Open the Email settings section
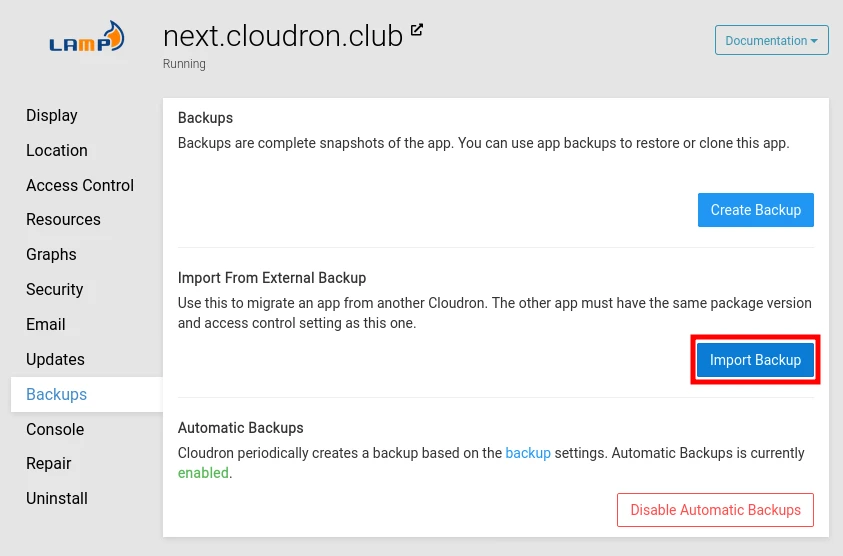 pyautogui.click(x=46, y=325)
